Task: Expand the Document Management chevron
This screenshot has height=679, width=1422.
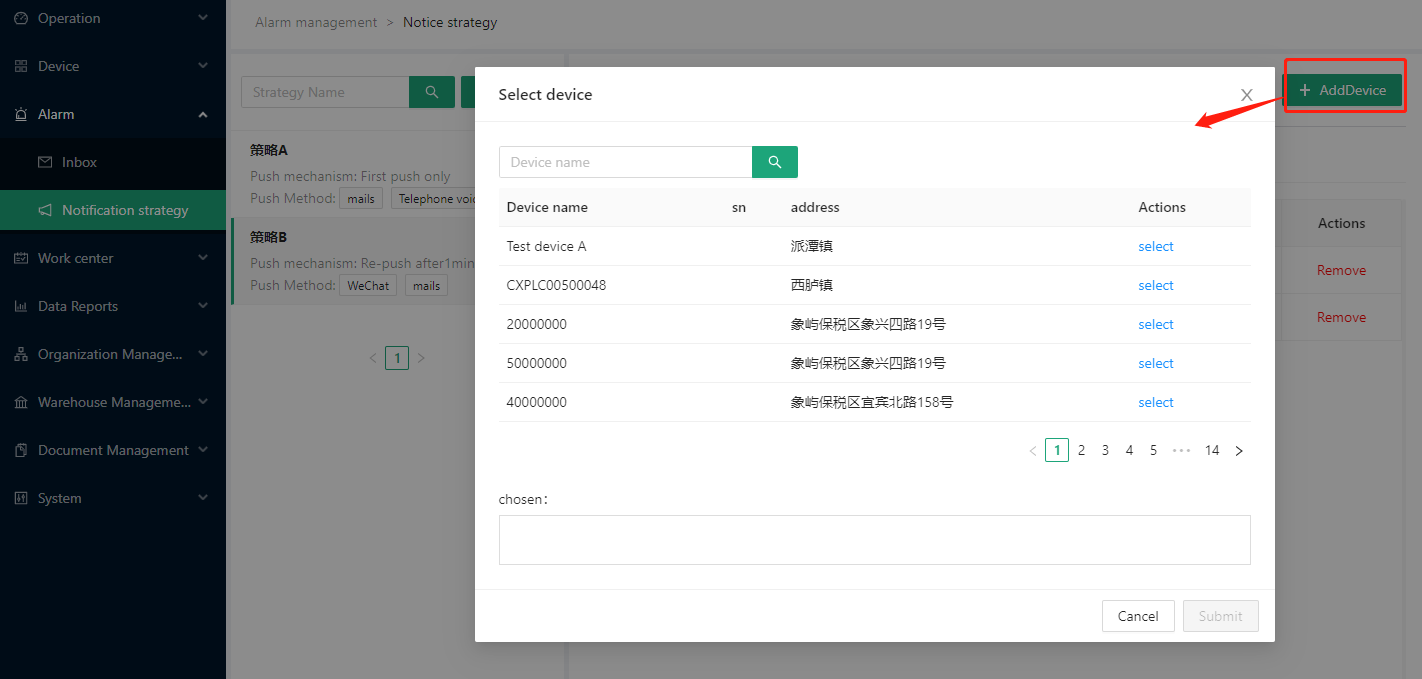Action: tap(203, 450)
